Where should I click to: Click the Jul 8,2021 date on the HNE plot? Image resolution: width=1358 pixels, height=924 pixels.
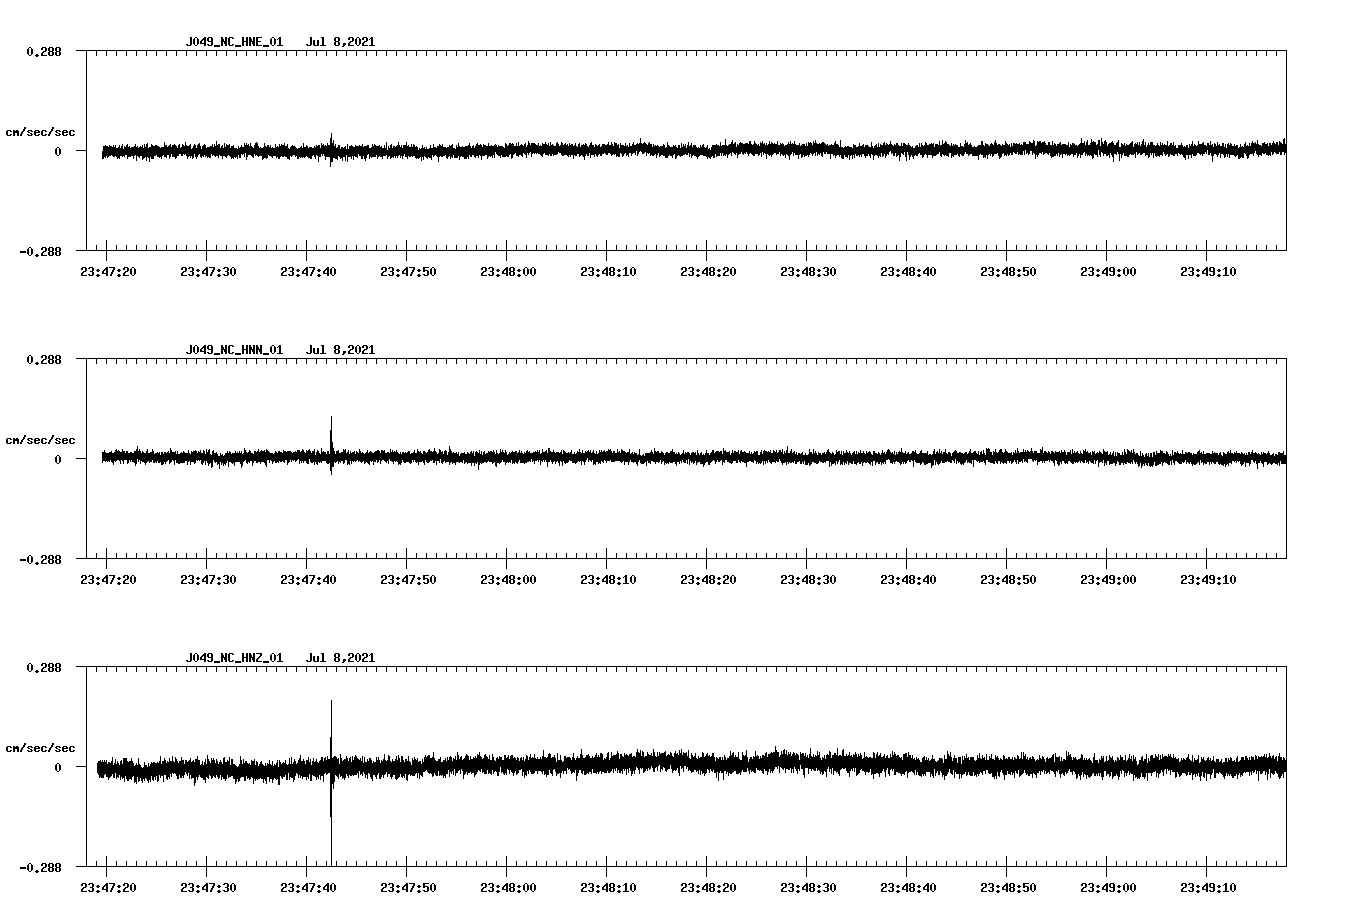(x=342, y=43)
